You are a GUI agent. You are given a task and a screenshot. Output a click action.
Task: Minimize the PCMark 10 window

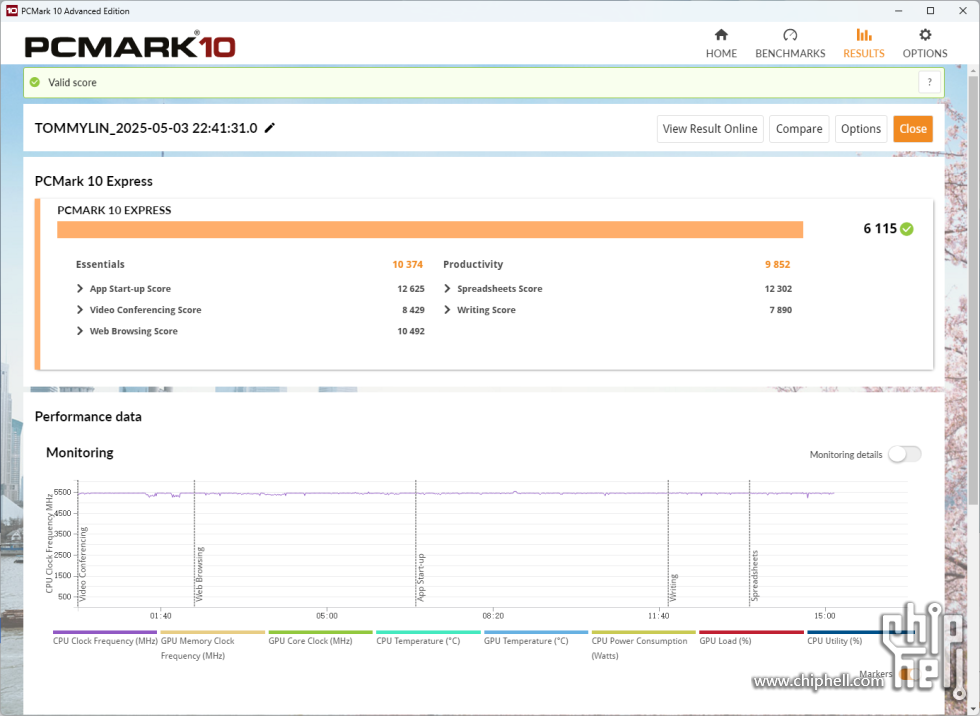(x=899, y=11)
